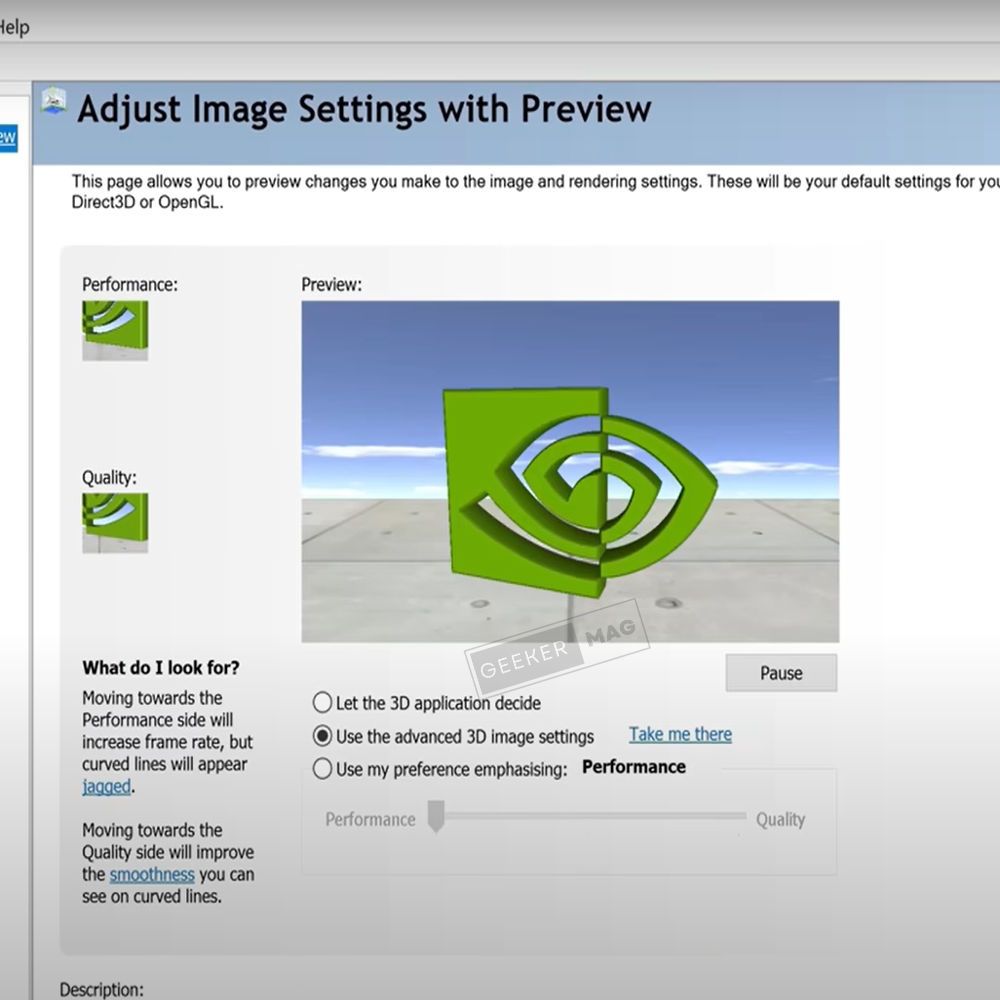Open the smoothness help link
This screenshot has height=1000, width=1000.
[x=152, y=874]
